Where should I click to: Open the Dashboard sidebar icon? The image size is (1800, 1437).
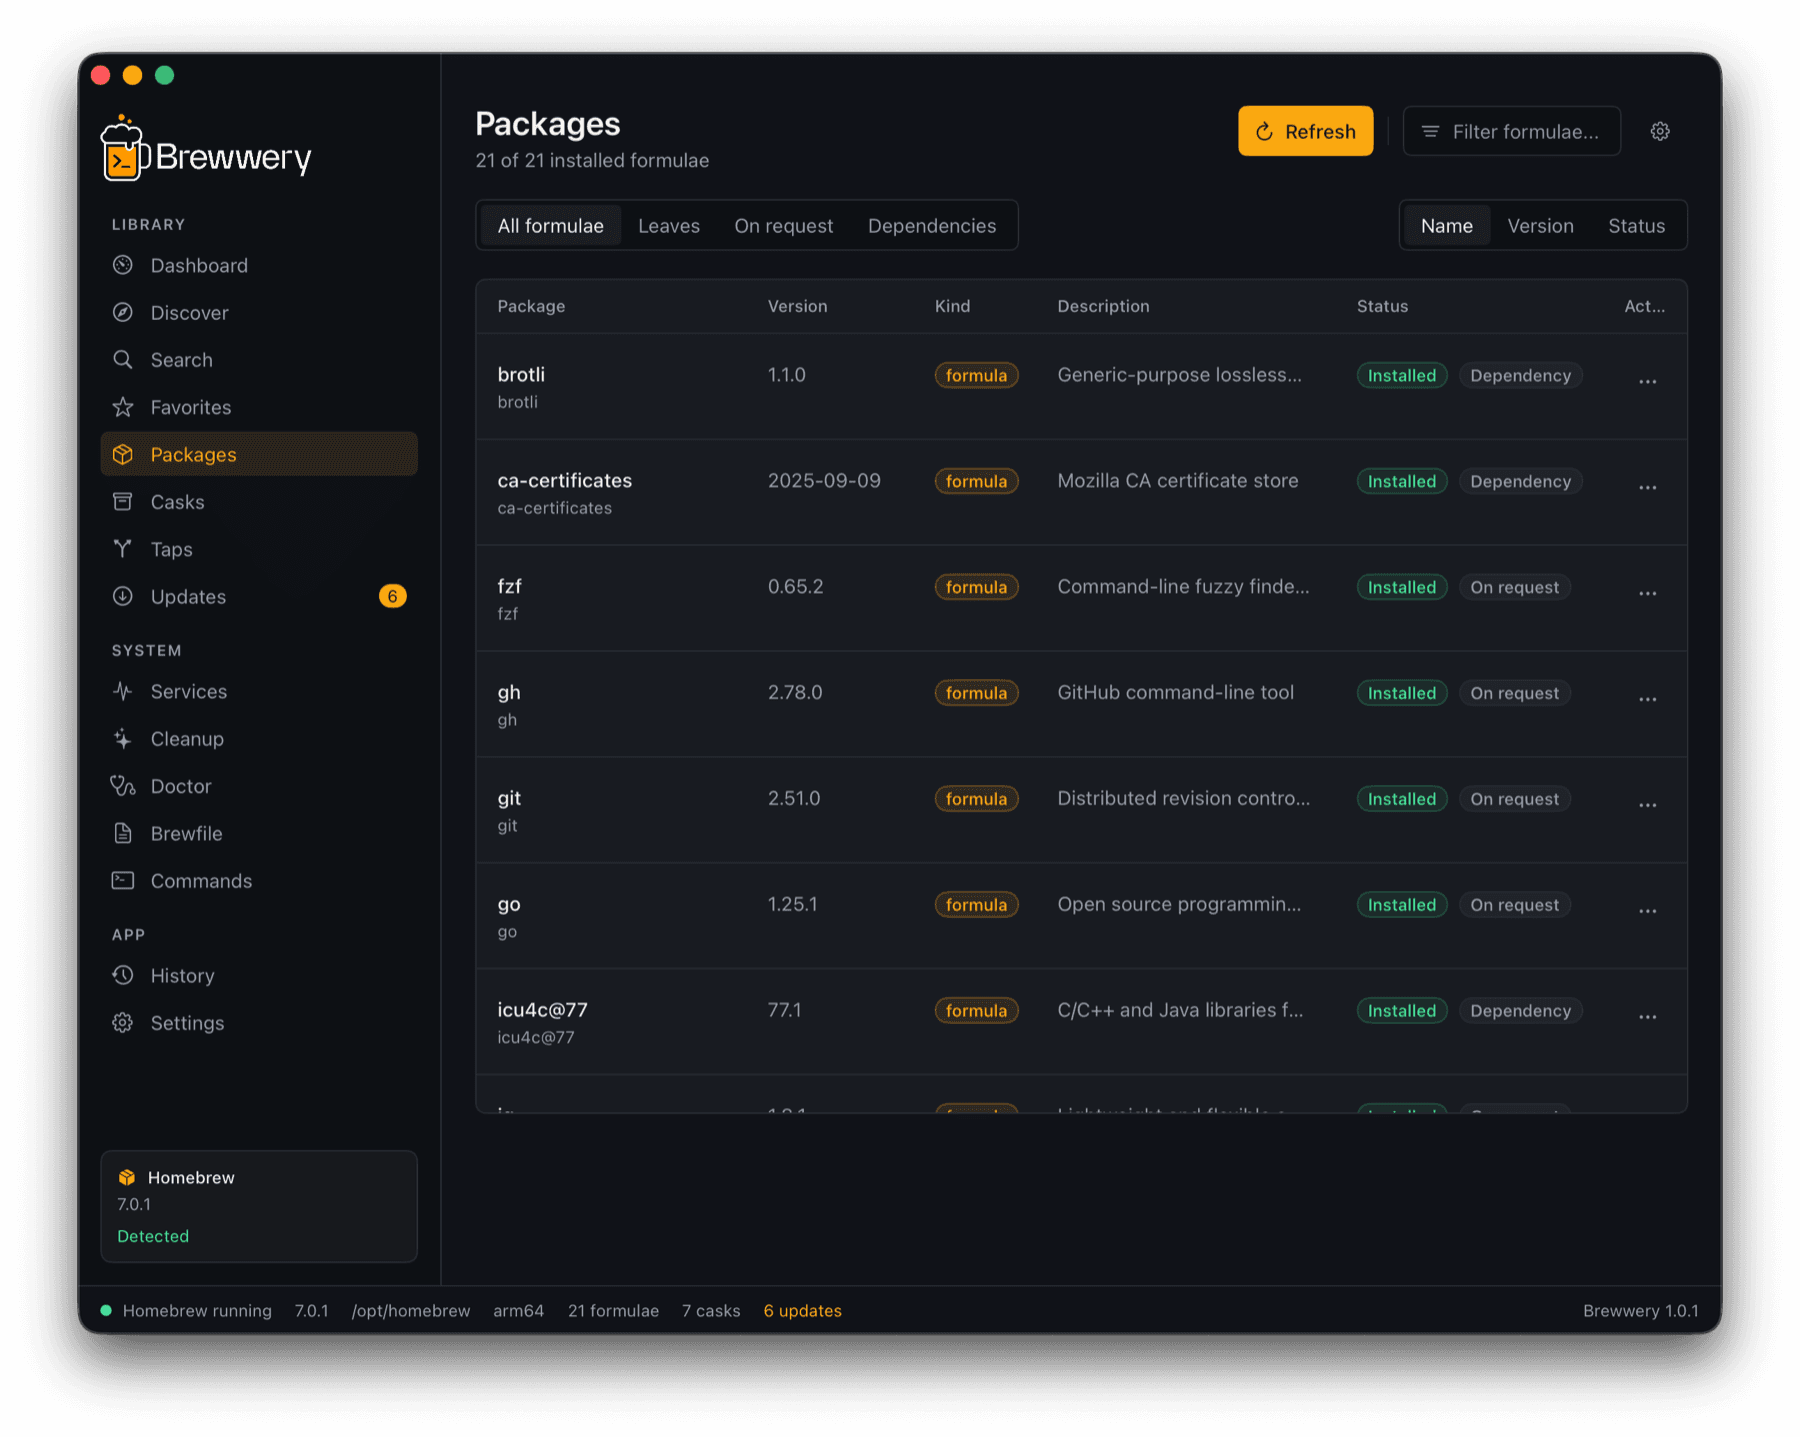(x=123, y=265)
